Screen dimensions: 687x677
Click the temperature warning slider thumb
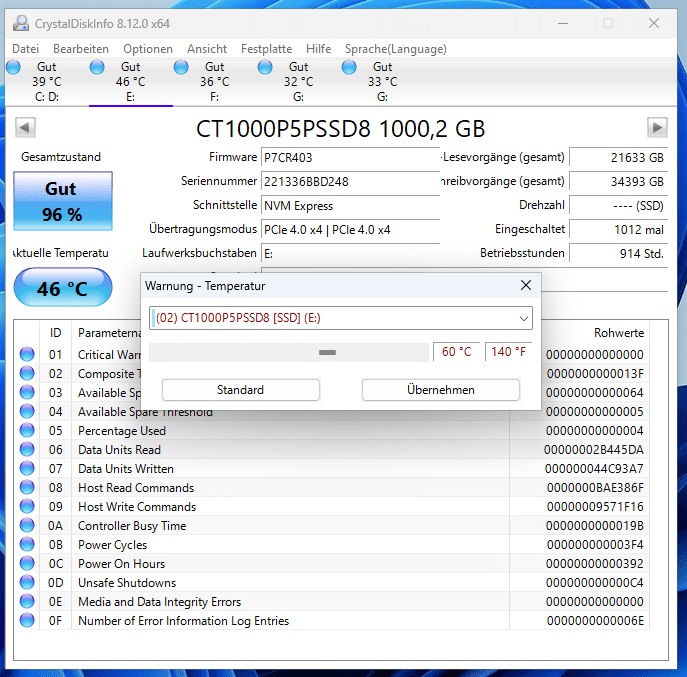327,352
